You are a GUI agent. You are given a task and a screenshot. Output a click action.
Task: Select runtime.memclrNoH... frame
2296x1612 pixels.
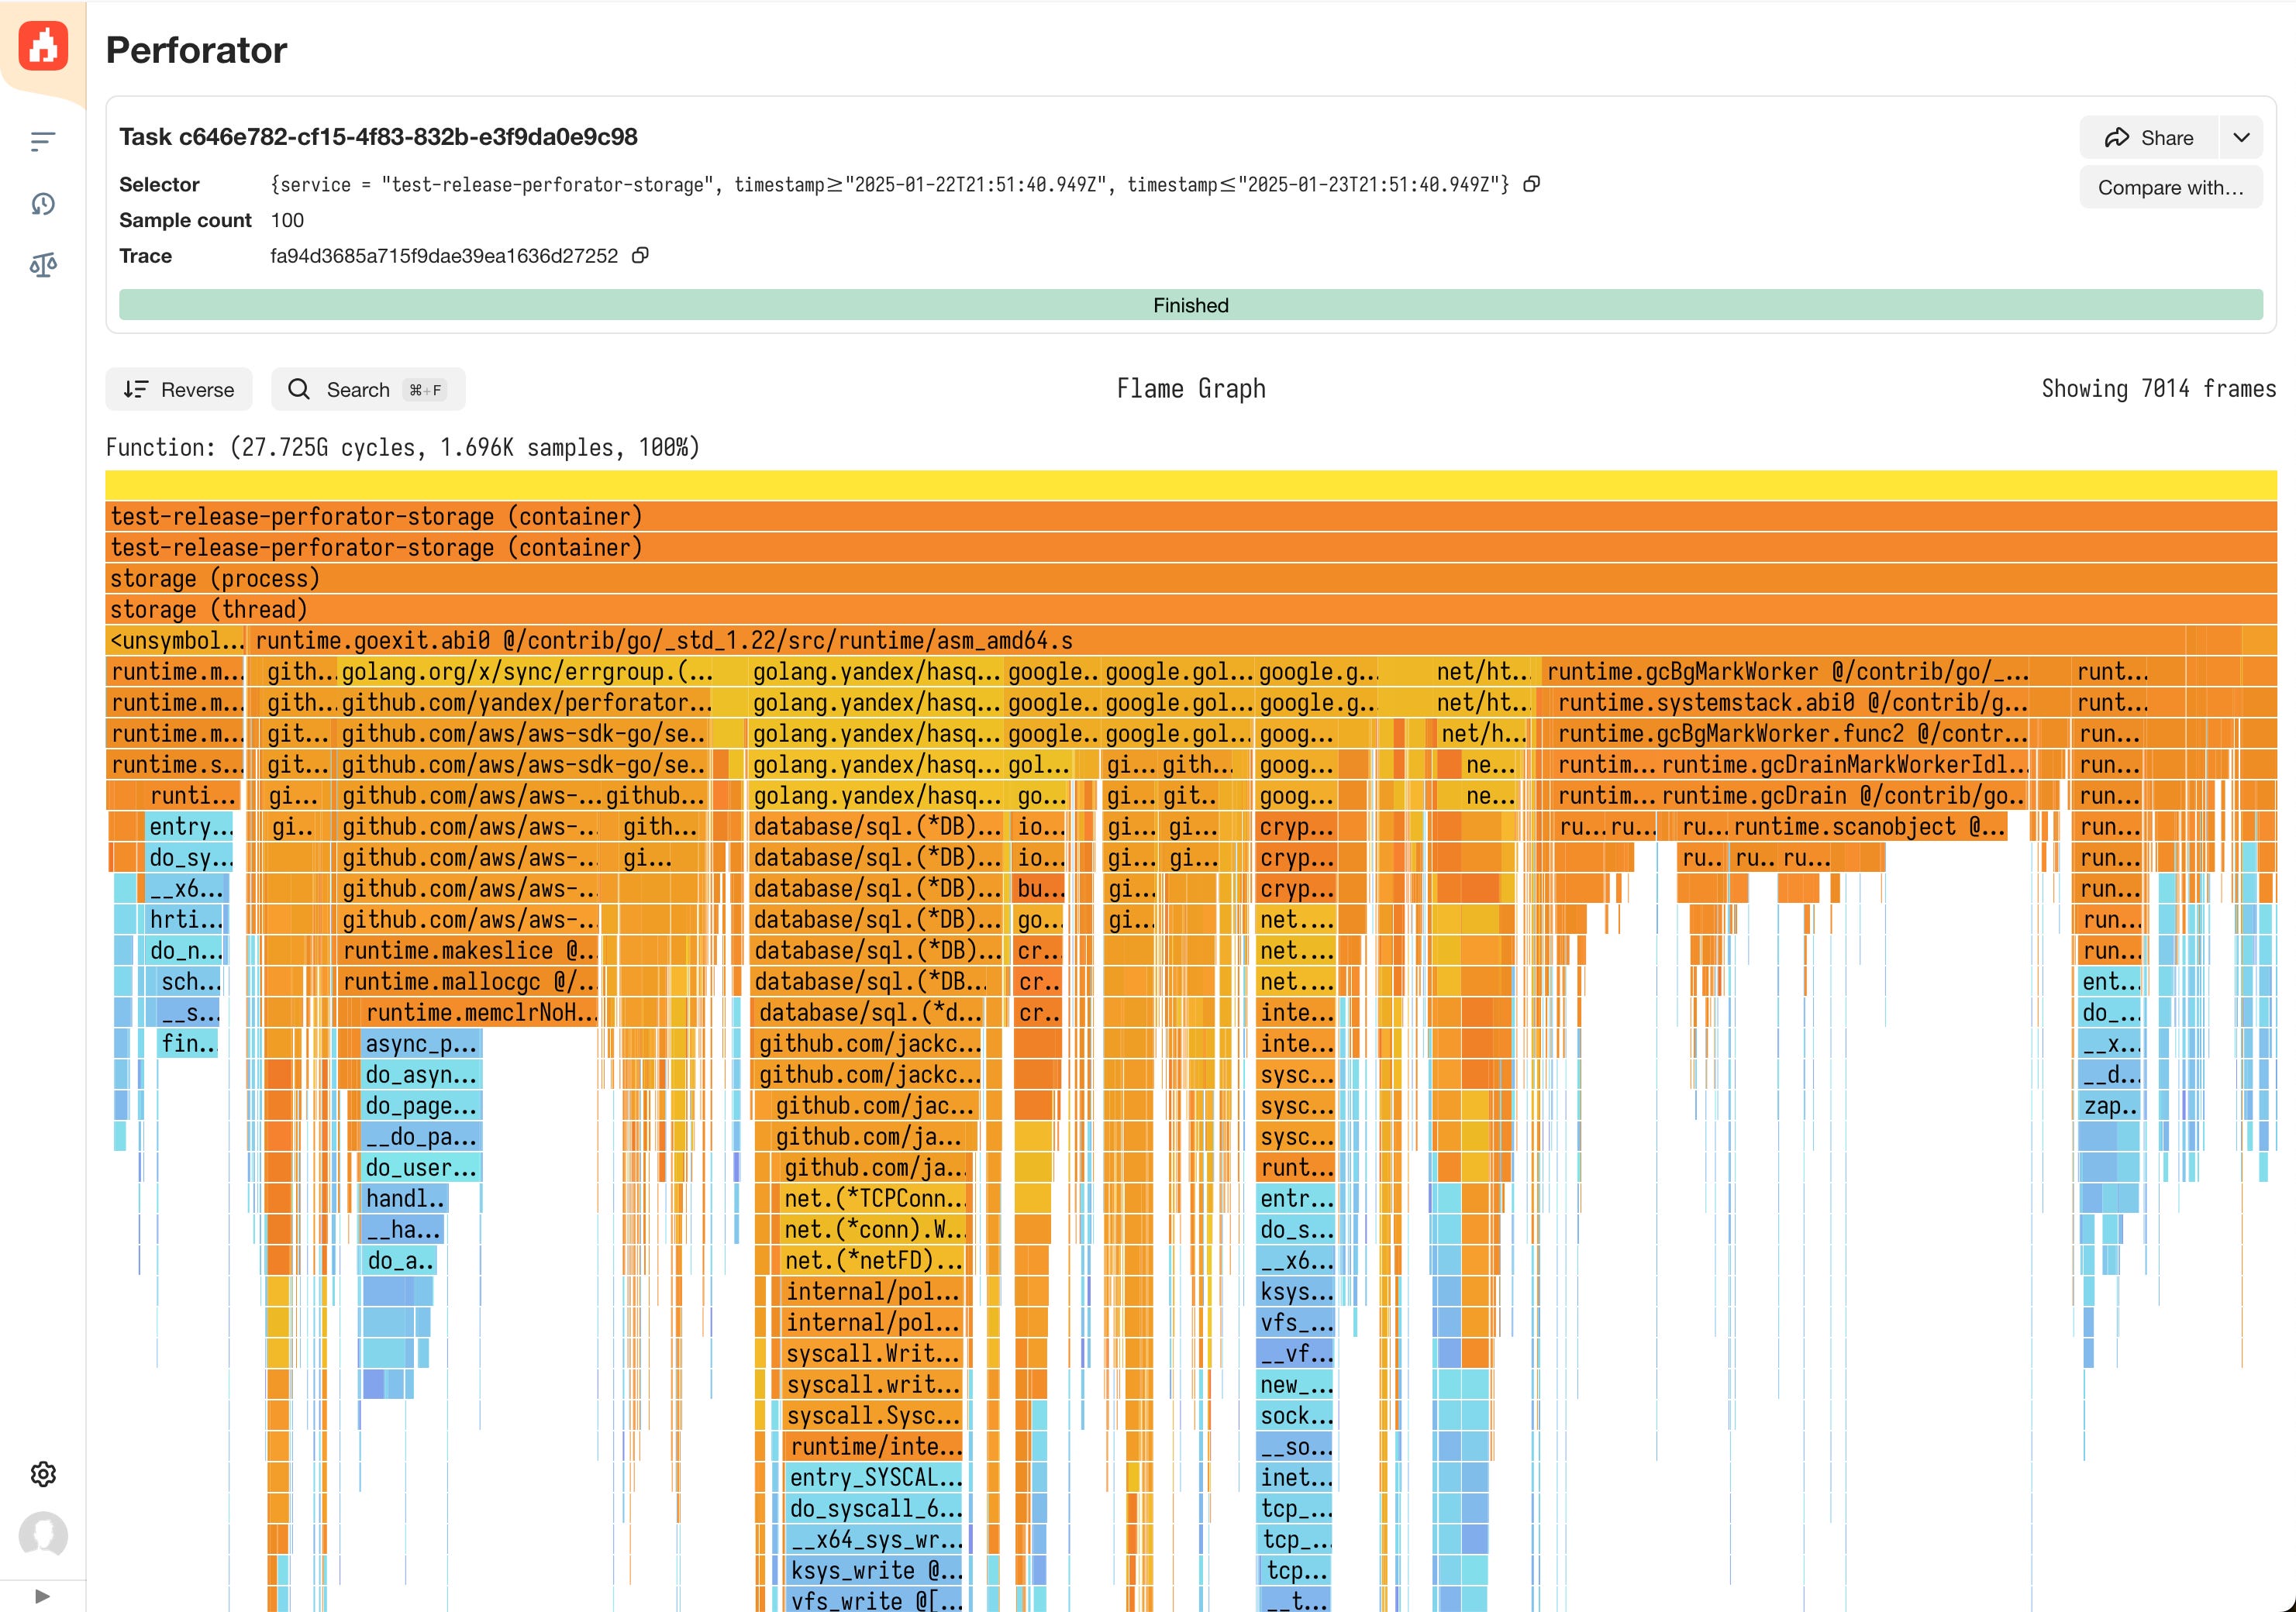click(480, 1012)
